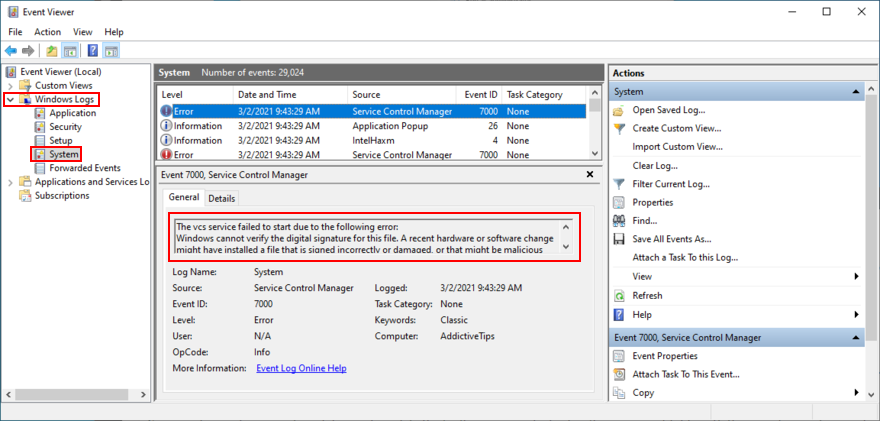This screenshot has height=421, width=880.
Task: Click the blue Help toolbar icon
Action: click(92, 50)
